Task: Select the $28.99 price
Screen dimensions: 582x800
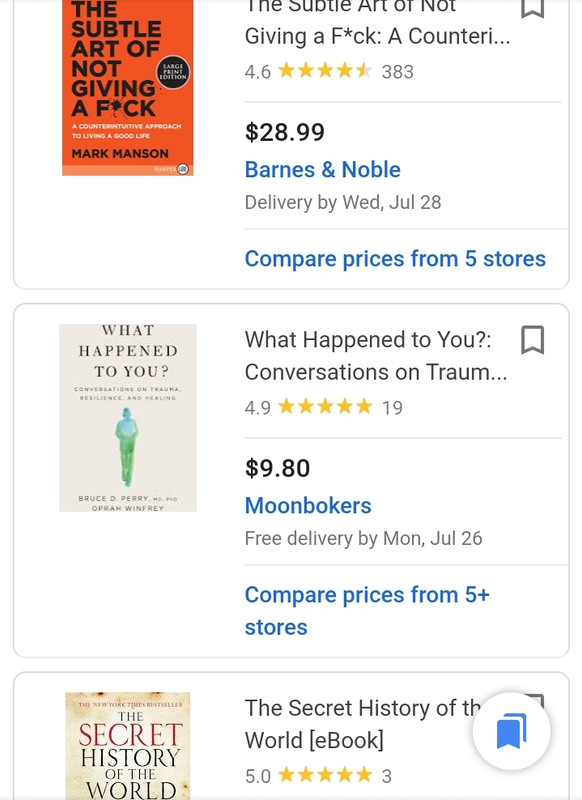Action: (285, 132)
